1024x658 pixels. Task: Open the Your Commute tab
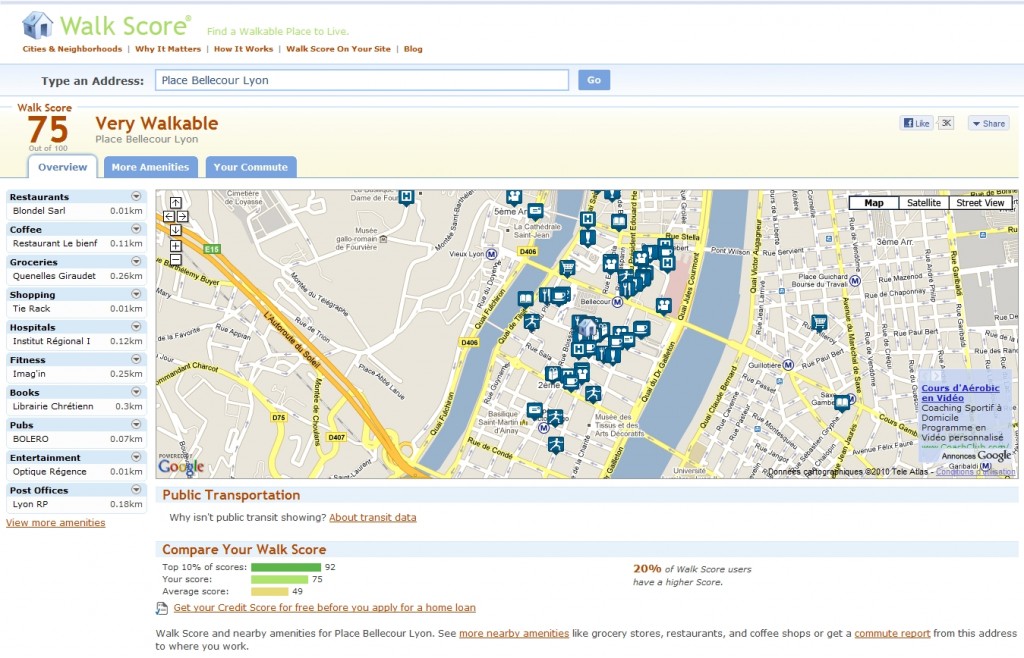(250, 167)
